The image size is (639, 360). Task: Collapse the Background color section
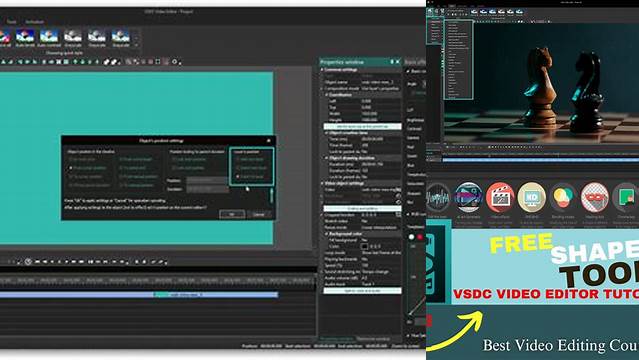click(326, 234)
